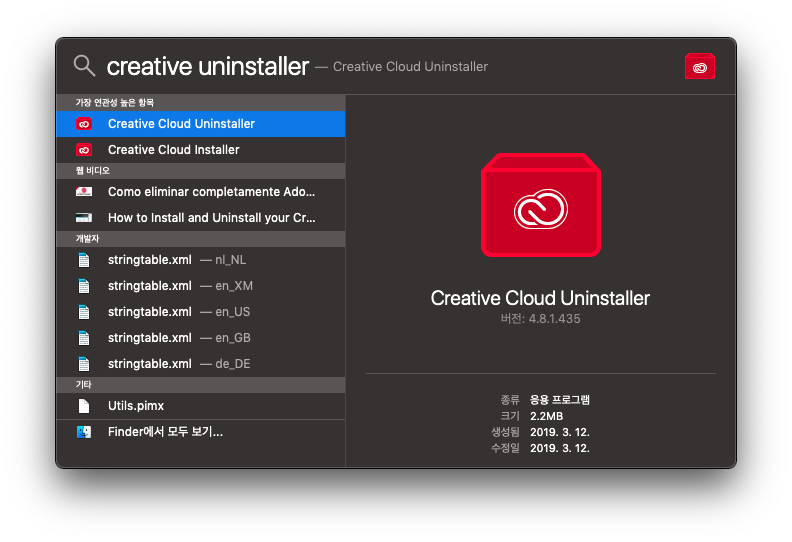Click the document icon for stringtable.xml en_US
Image resolution: width=792 pixels, height=542 pixels.
pos(84,312)
